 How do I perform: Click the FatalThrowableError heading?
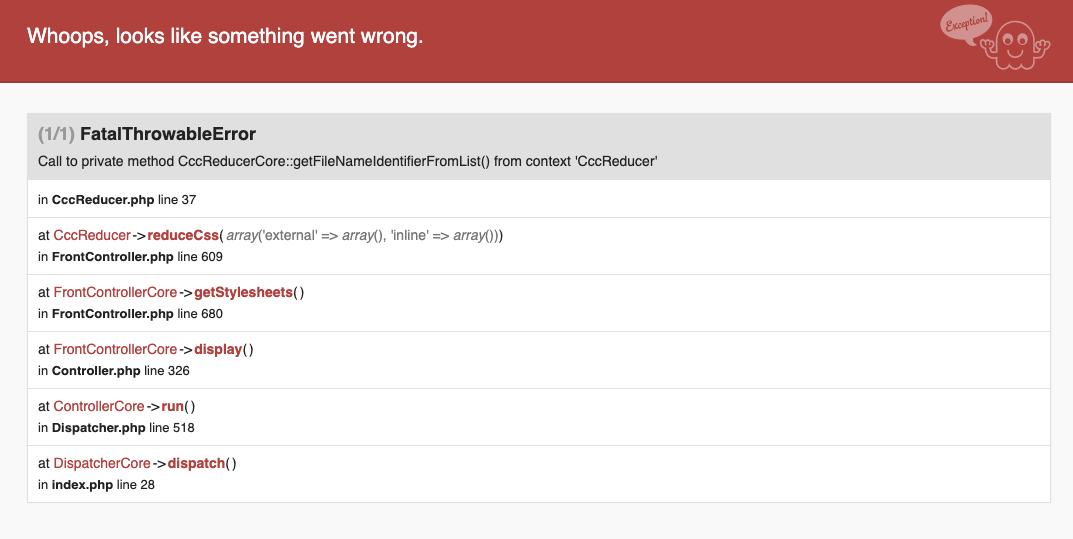(168, 134)
